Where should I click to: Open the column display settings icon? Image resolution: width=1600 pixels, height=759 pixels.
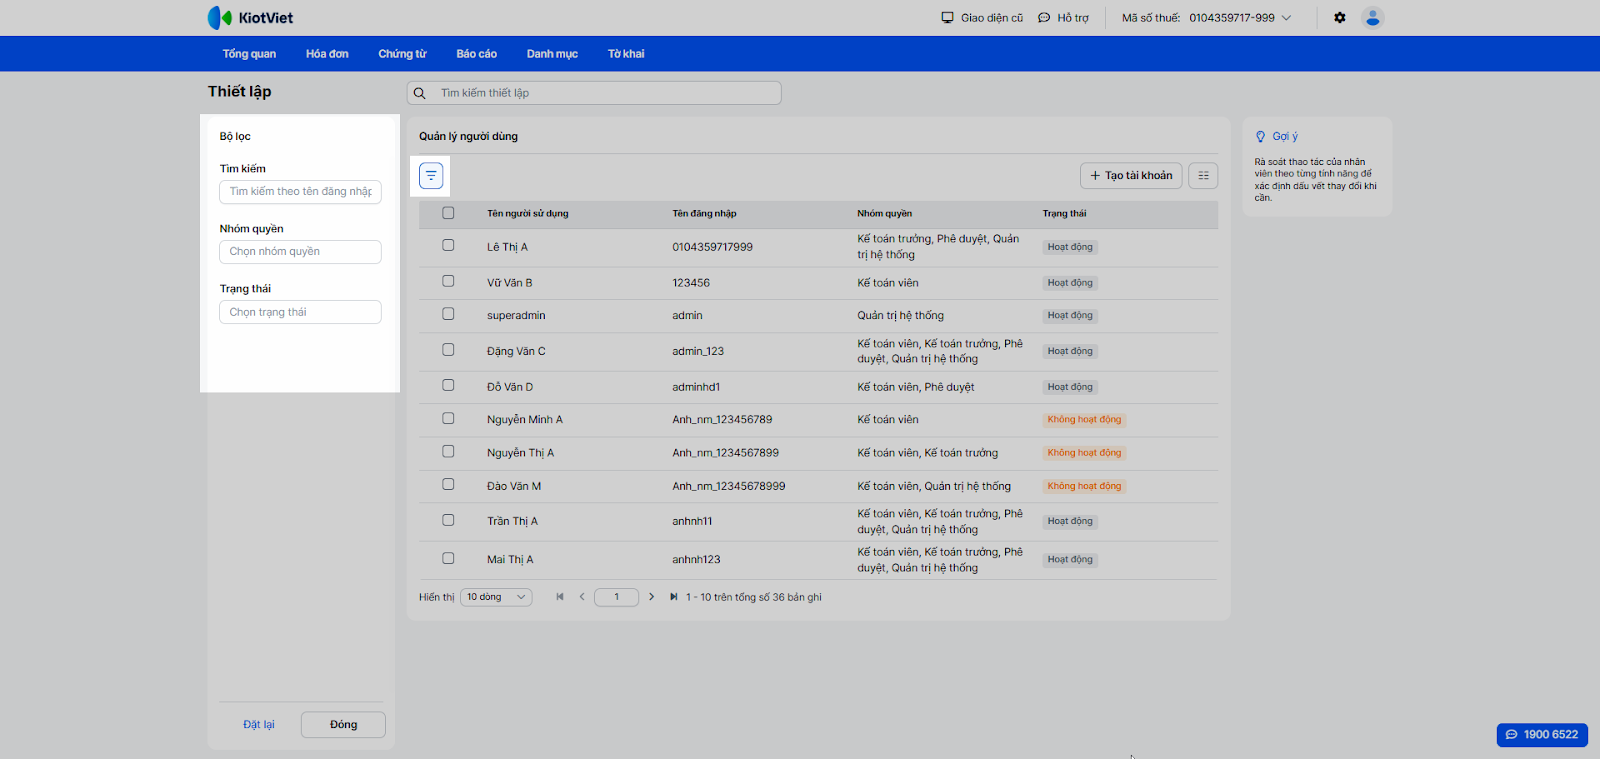[1203, 176]
